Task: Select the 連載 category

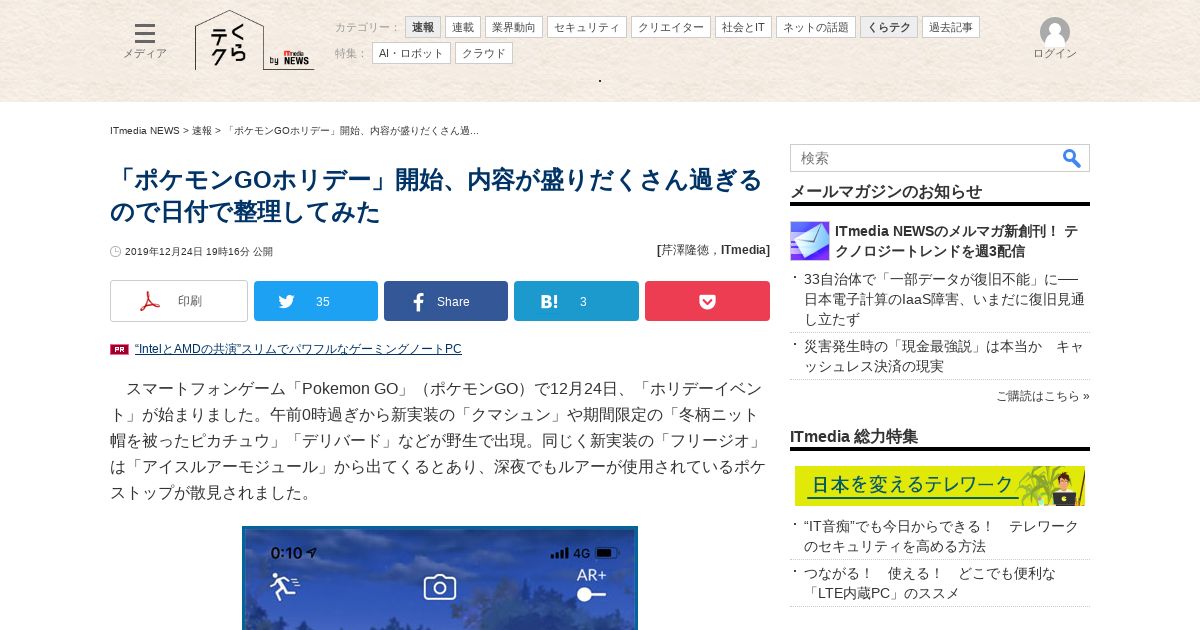Action: [463, 27]
